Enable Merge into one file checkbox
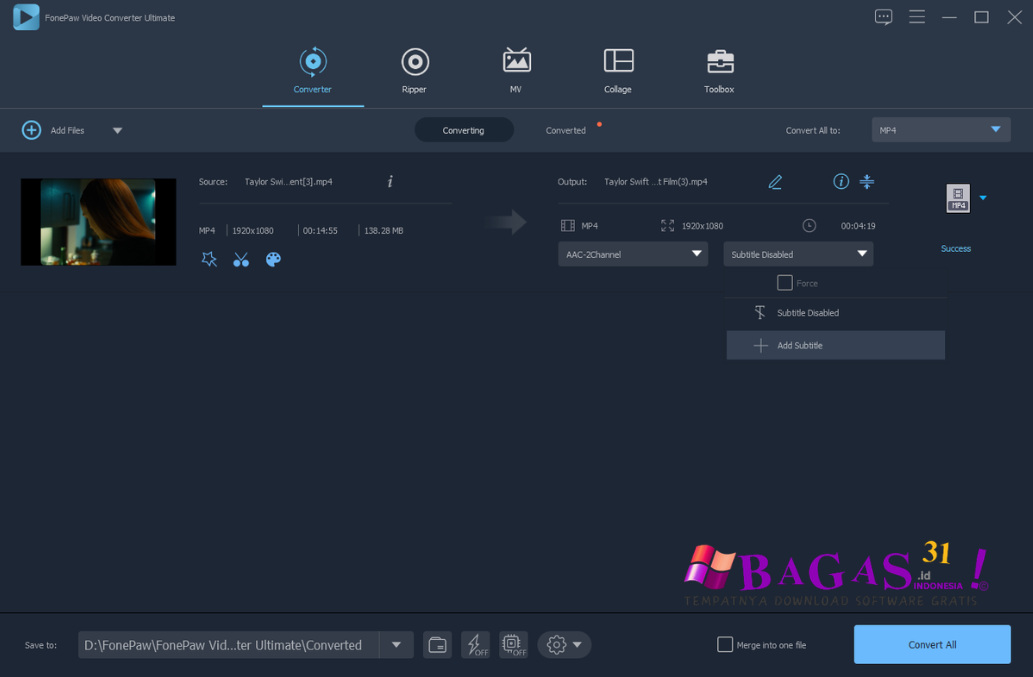The height and width of the screenshot is (677, 1033). (725, 645)
